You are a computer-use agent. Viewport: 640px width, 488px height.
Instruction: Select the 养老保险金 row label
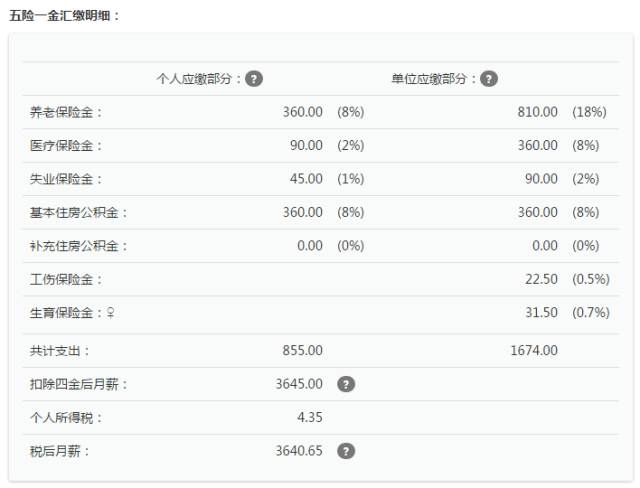click(65, 112)
